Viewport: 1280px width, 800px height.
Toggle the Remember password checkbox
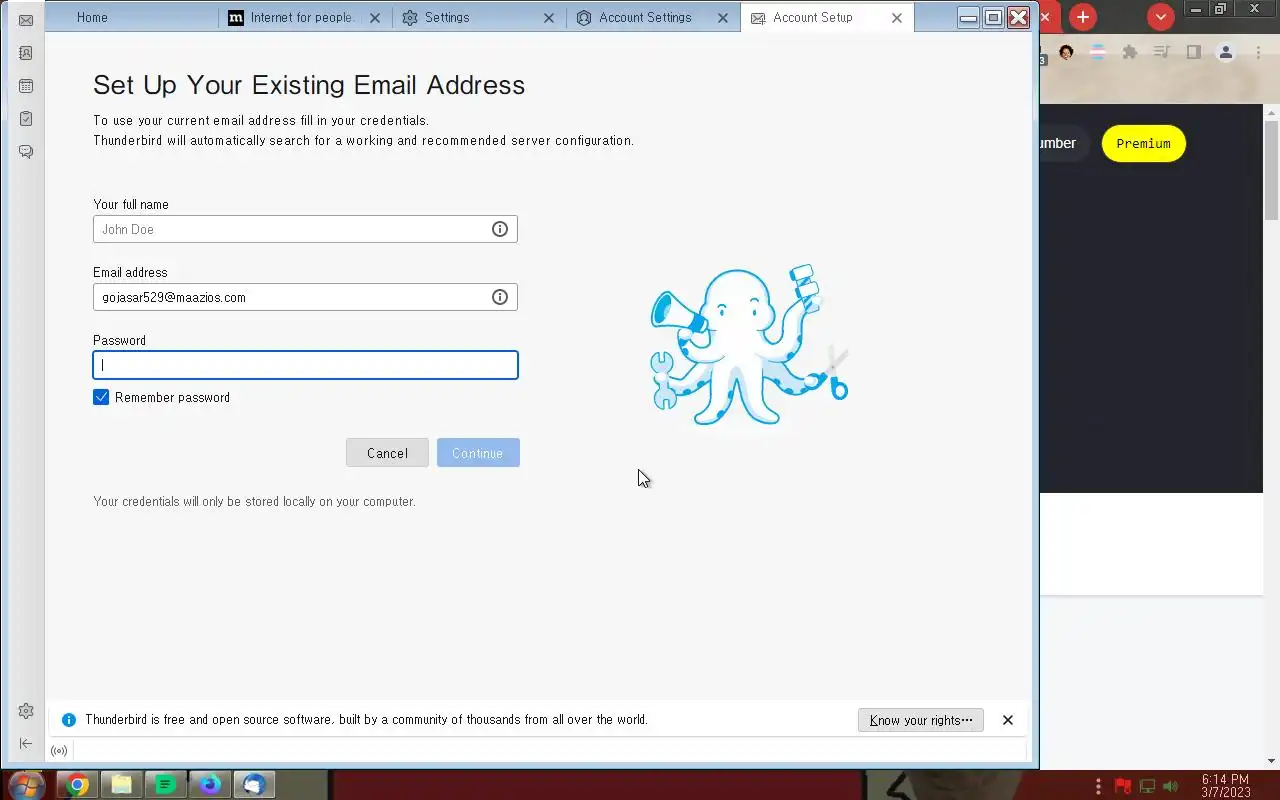(101, 397)
